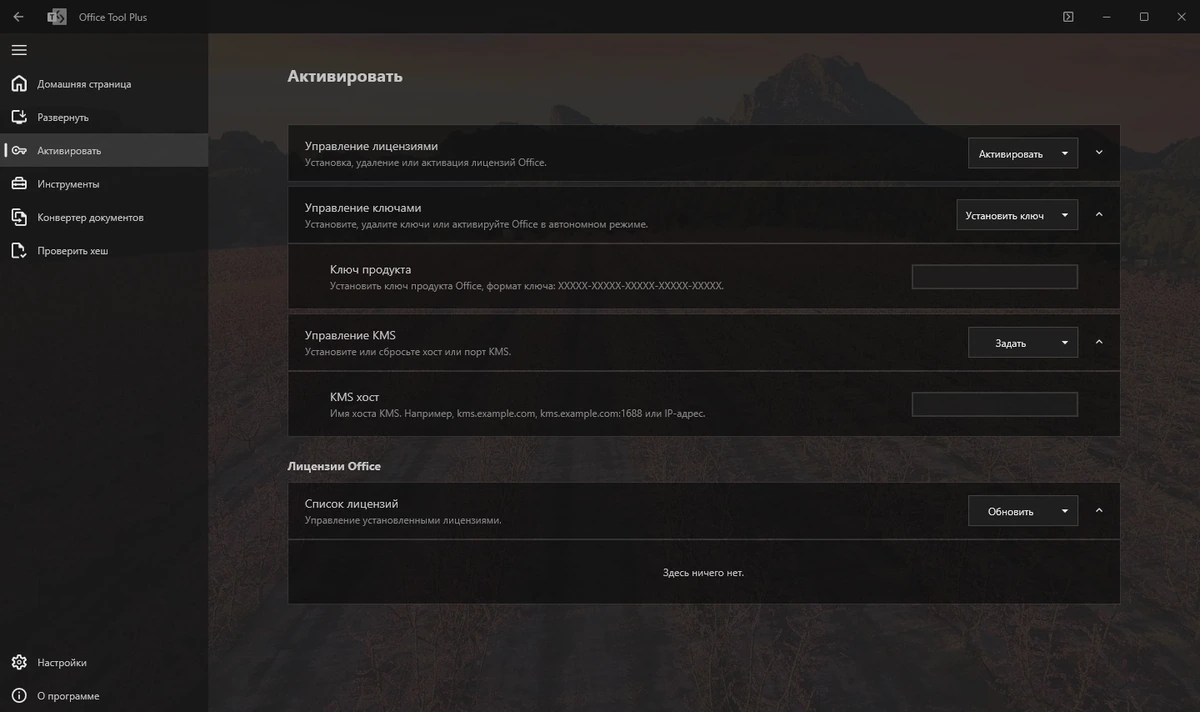
Task: Open the Развернуть page
Action: 104,117
